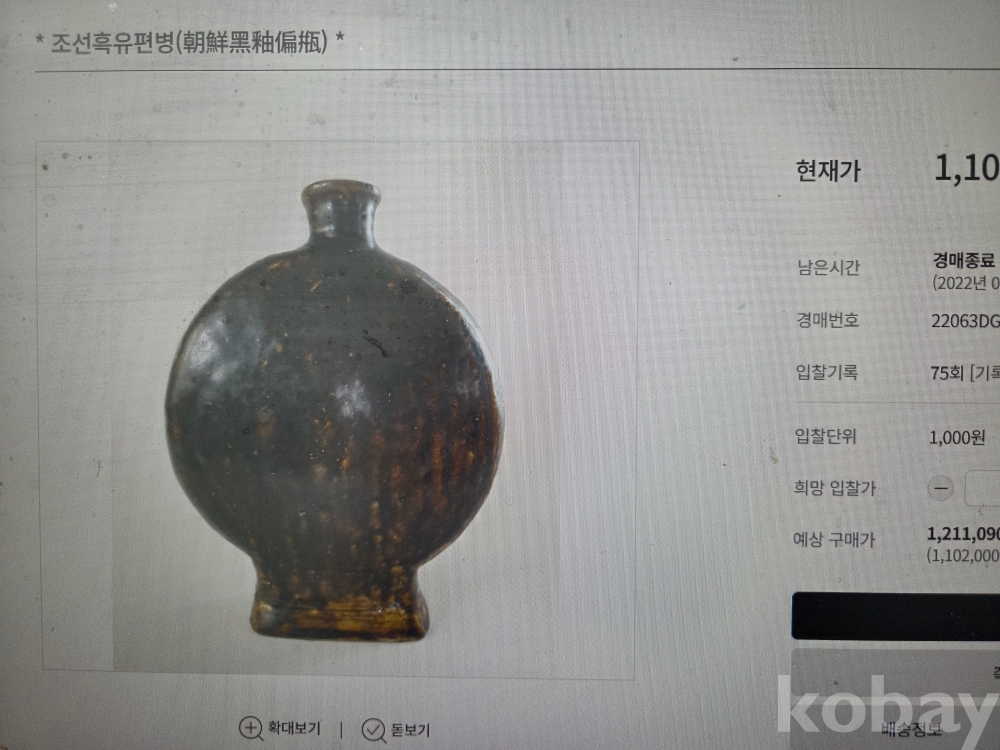The height and width of the screenshot is (750, 1000).
Task: Click the 1,000원 bid unit value
Action: click(957, 438)
